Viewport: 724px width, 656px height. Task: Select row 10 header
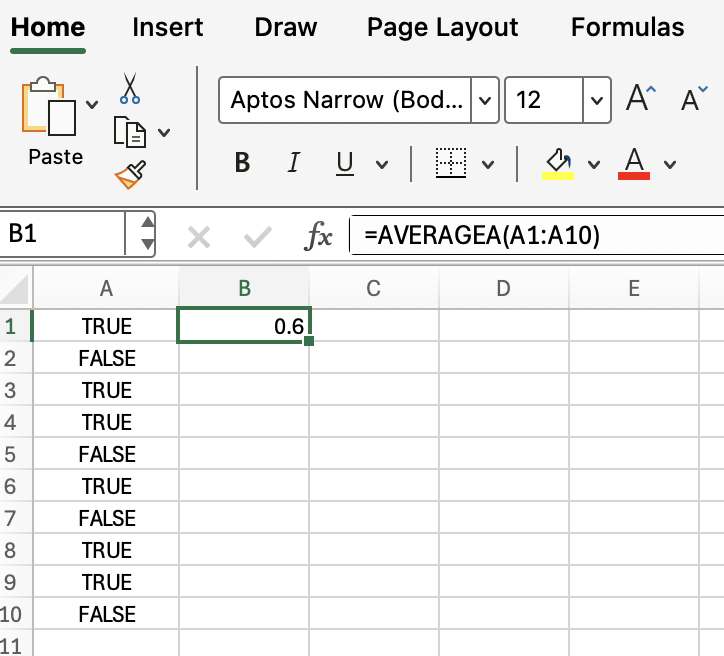tap(16, 614)
